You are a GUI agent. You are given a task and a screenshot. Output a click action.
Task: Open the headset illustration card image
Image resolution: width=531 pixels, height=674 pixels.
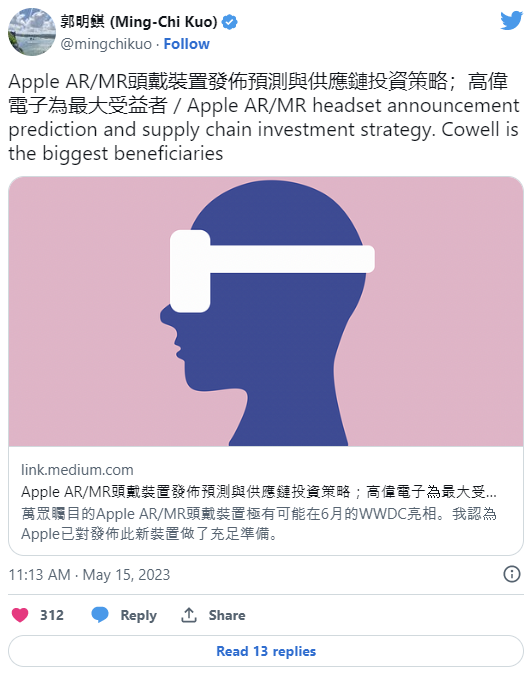tap(266, 311)
